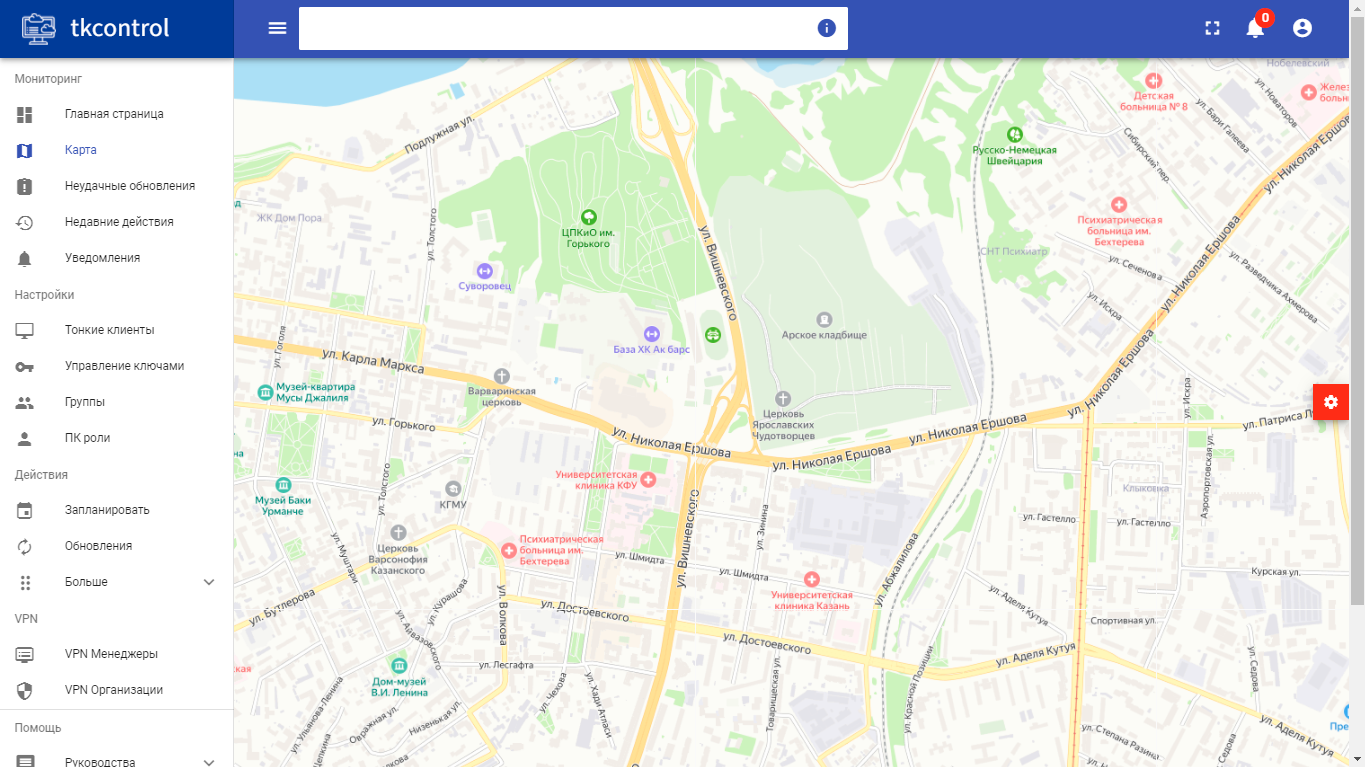Click the Русско-Немецкая Швейцария park marker
The height and width of the screenshot is (767, 1365).
tap(1014, 134)
